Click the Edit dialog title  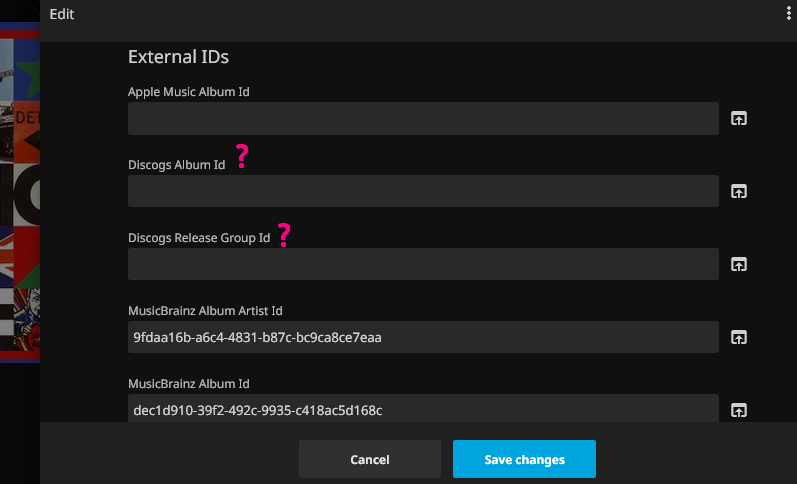click(x=62, y=14)
